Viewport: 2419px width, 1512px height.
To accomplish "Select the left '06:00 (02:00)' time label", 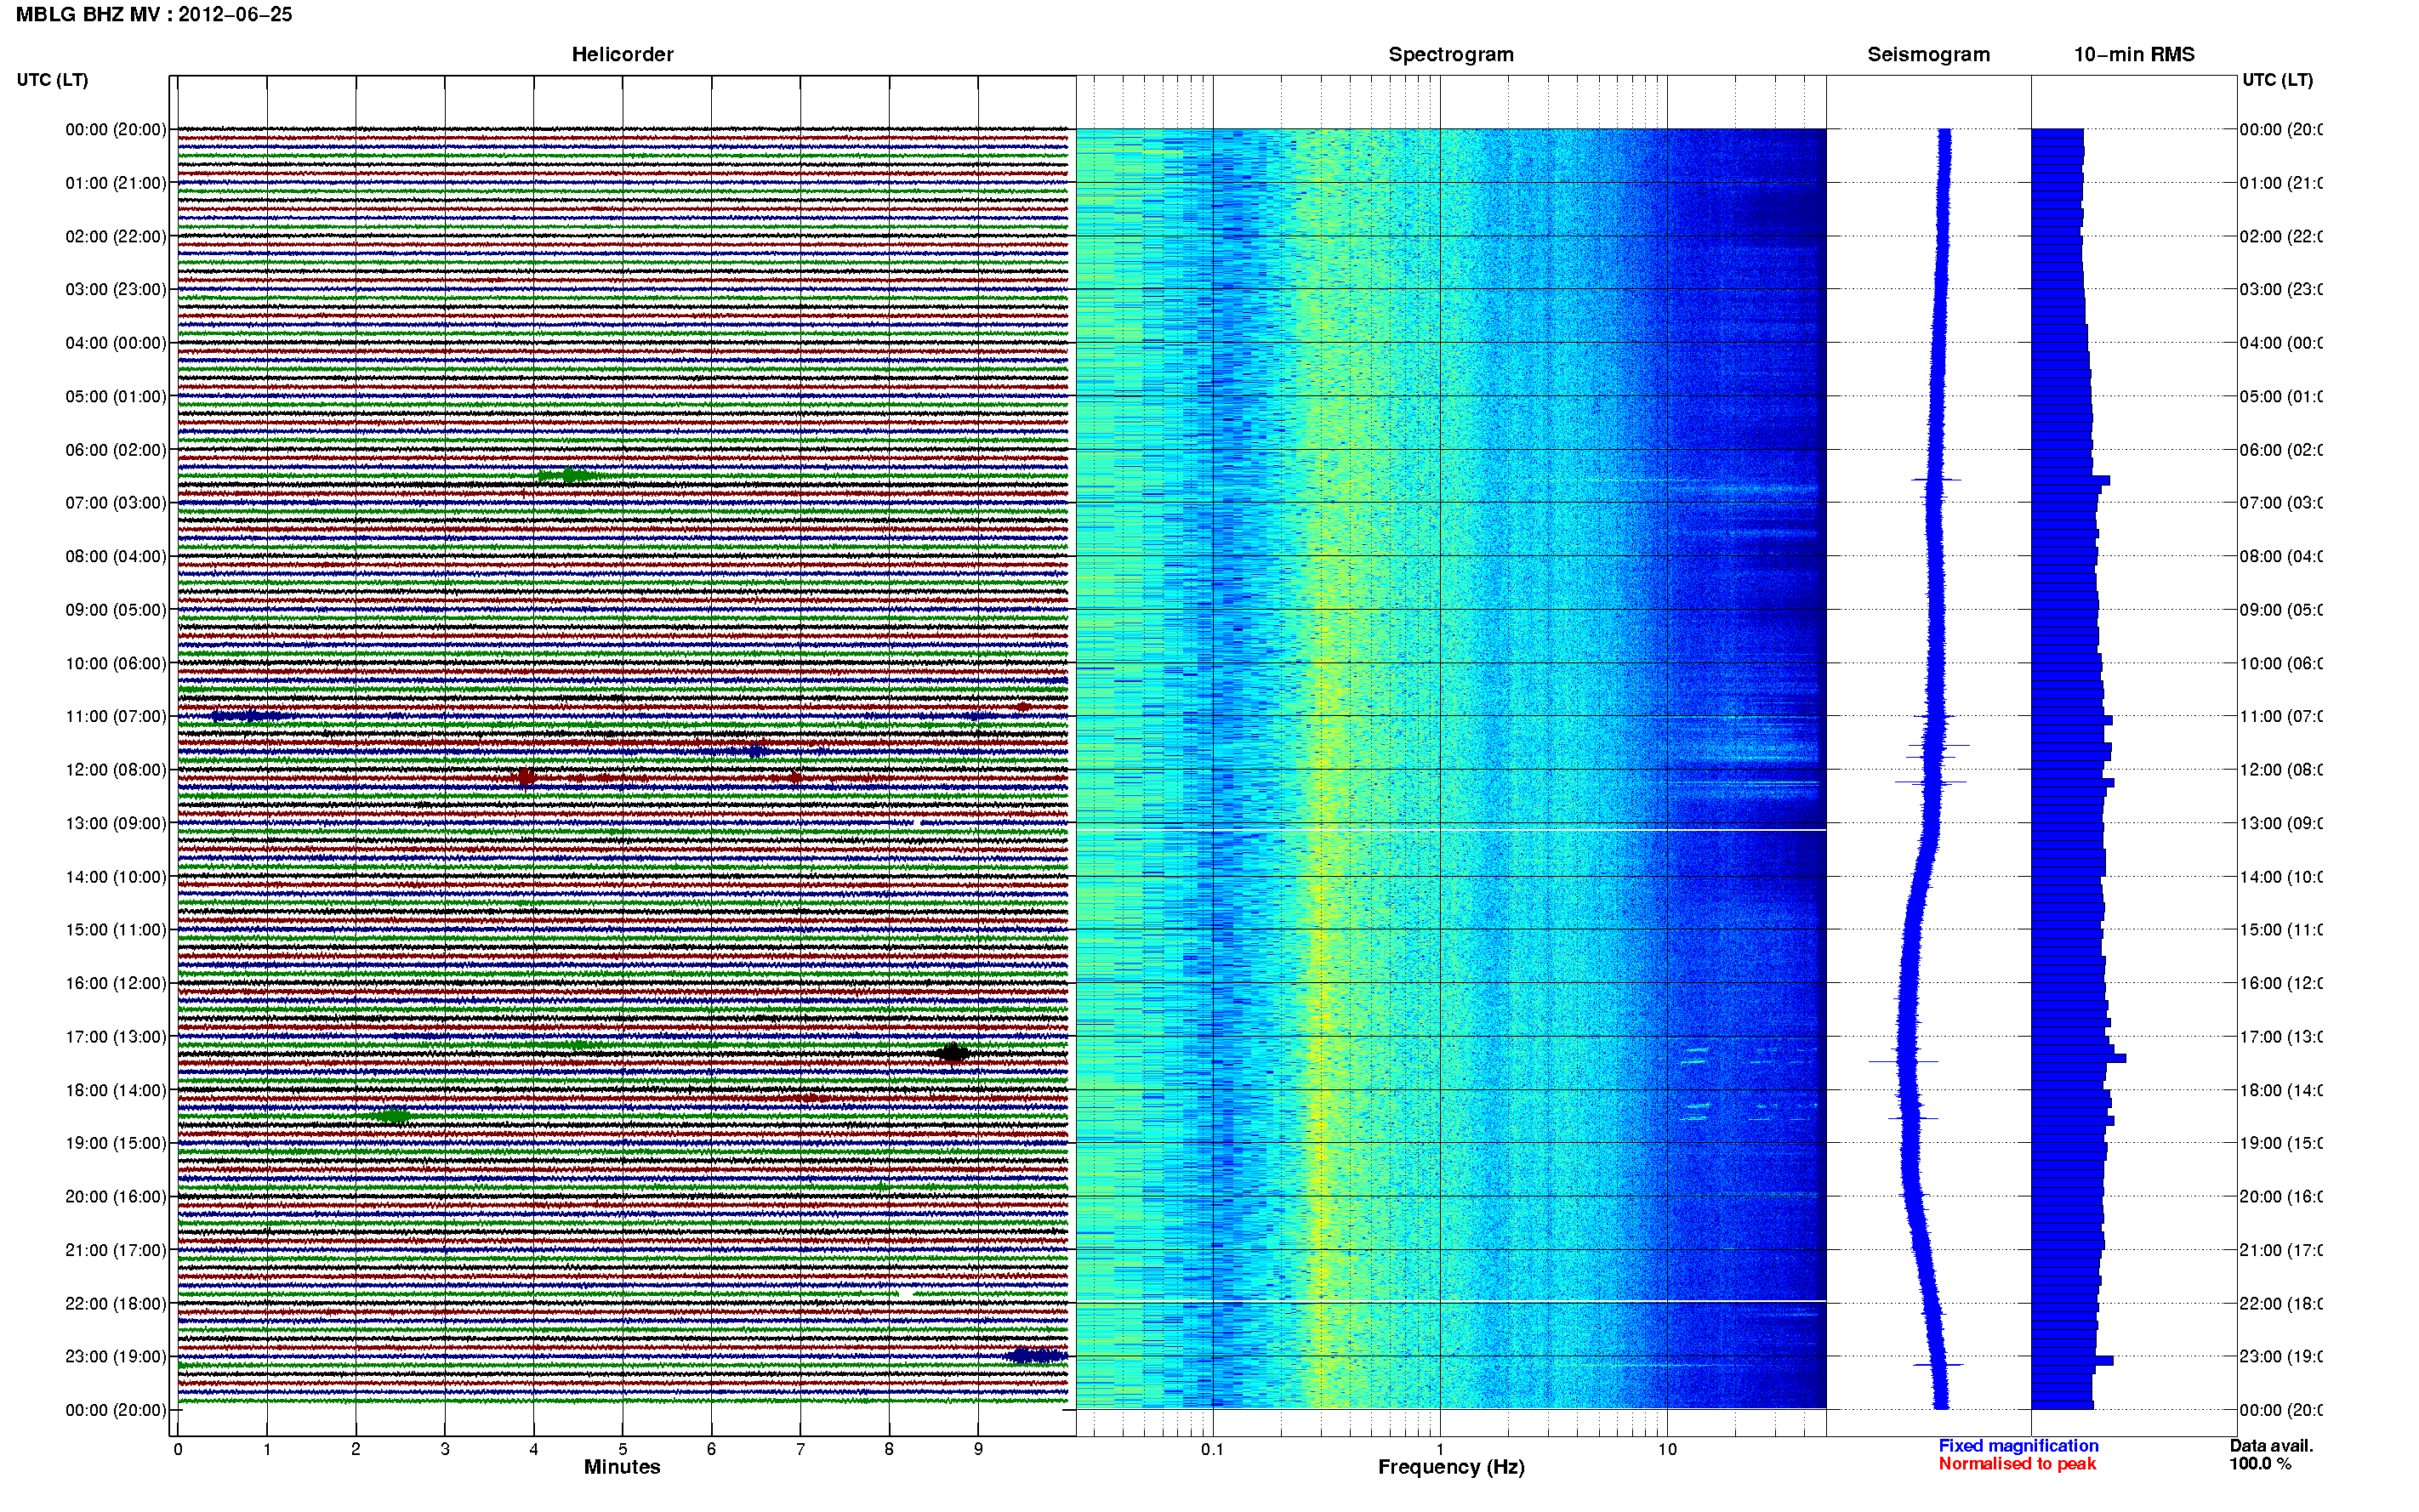I will click(x=116, y=450).
